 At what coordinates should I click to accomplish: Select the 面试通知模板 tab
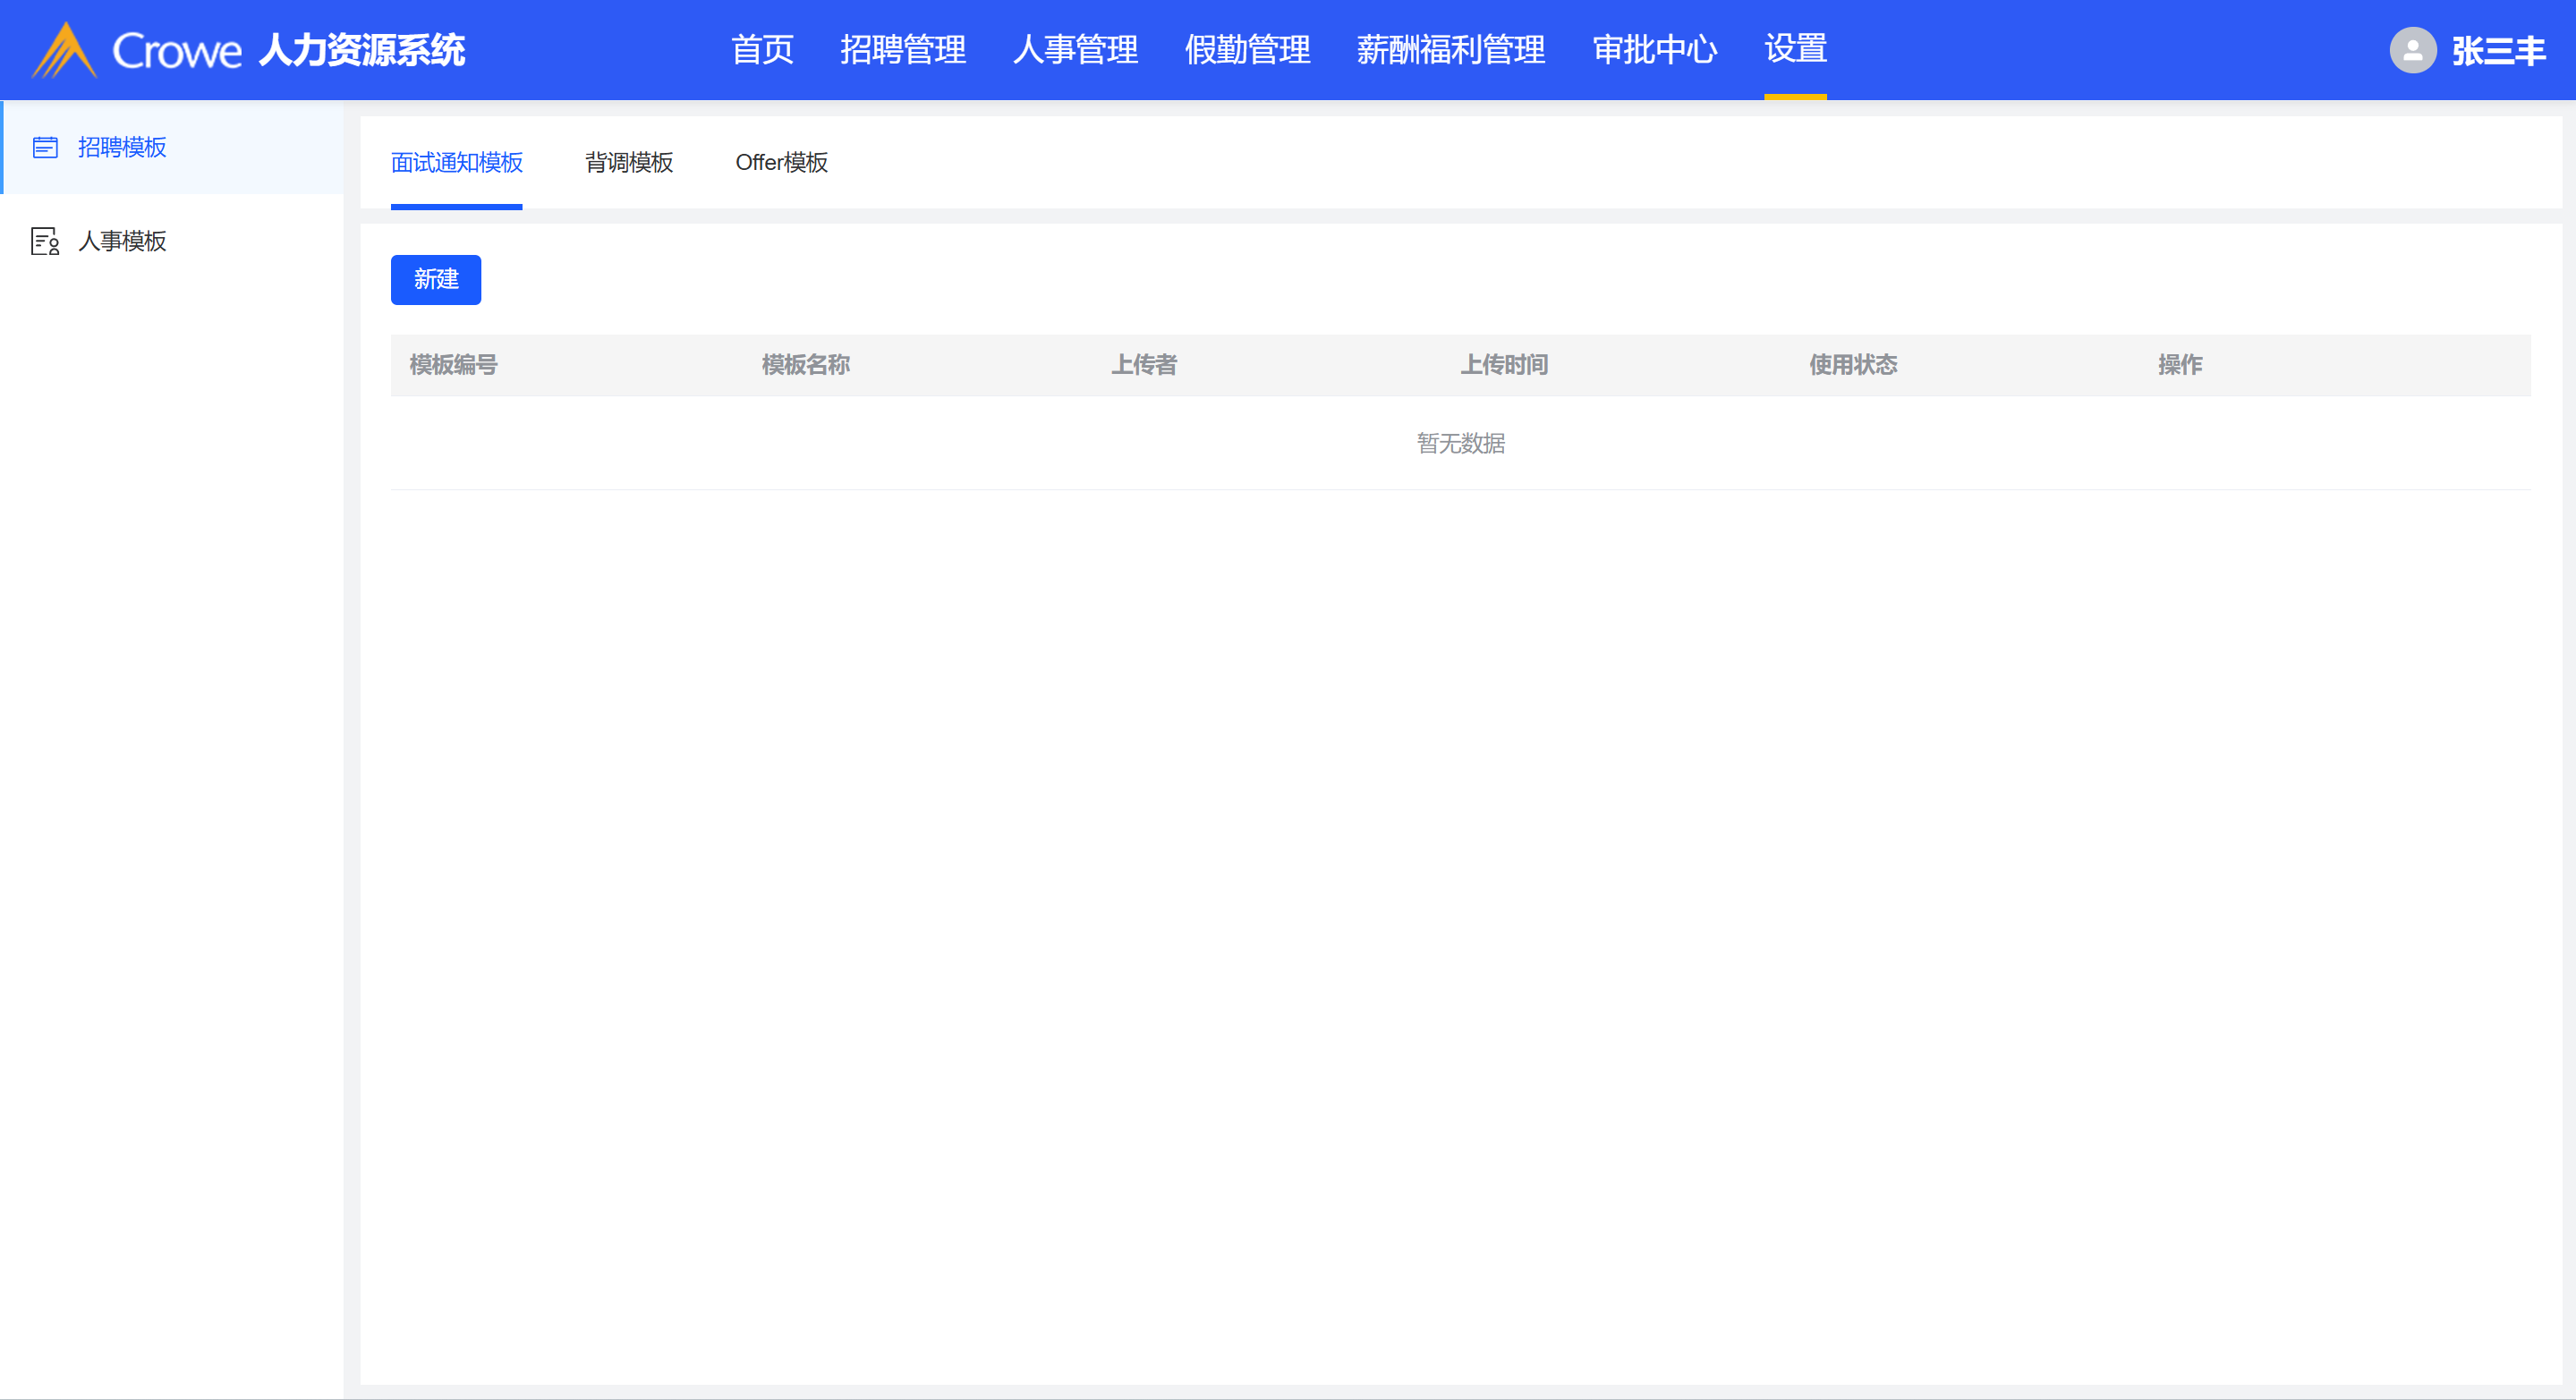(456, 162)
